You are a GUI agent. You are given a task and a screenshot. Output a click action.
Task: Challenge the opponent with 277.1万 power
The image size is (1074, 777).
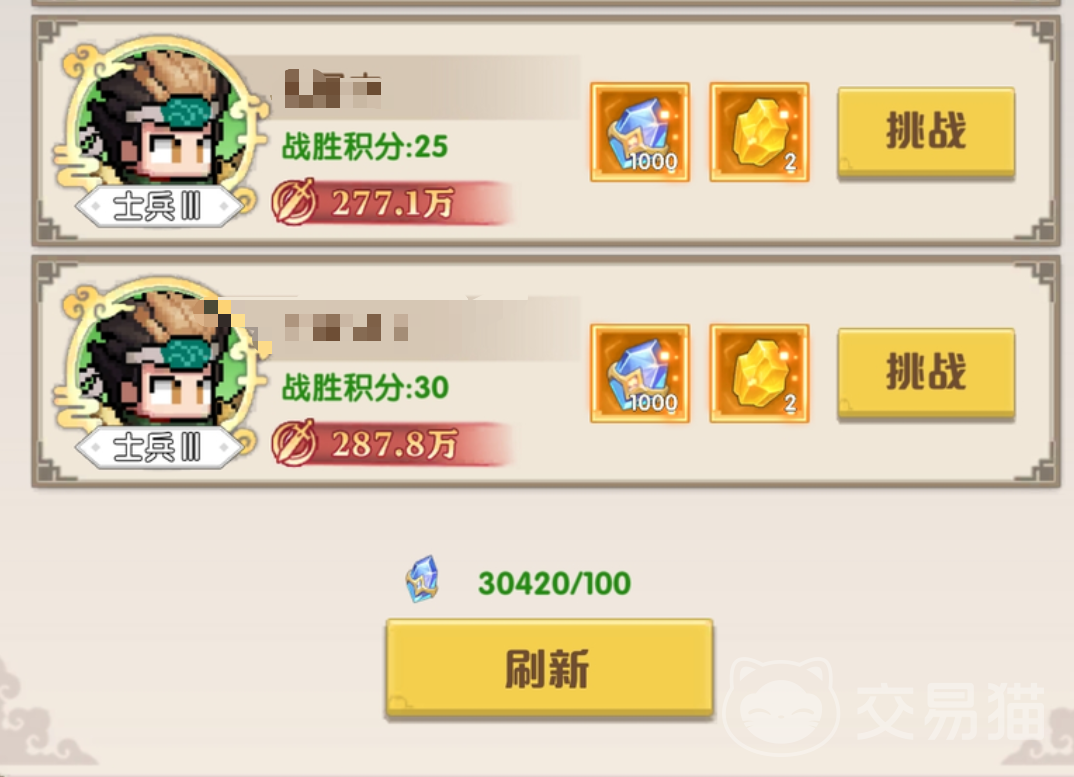[x=925, y=132]
